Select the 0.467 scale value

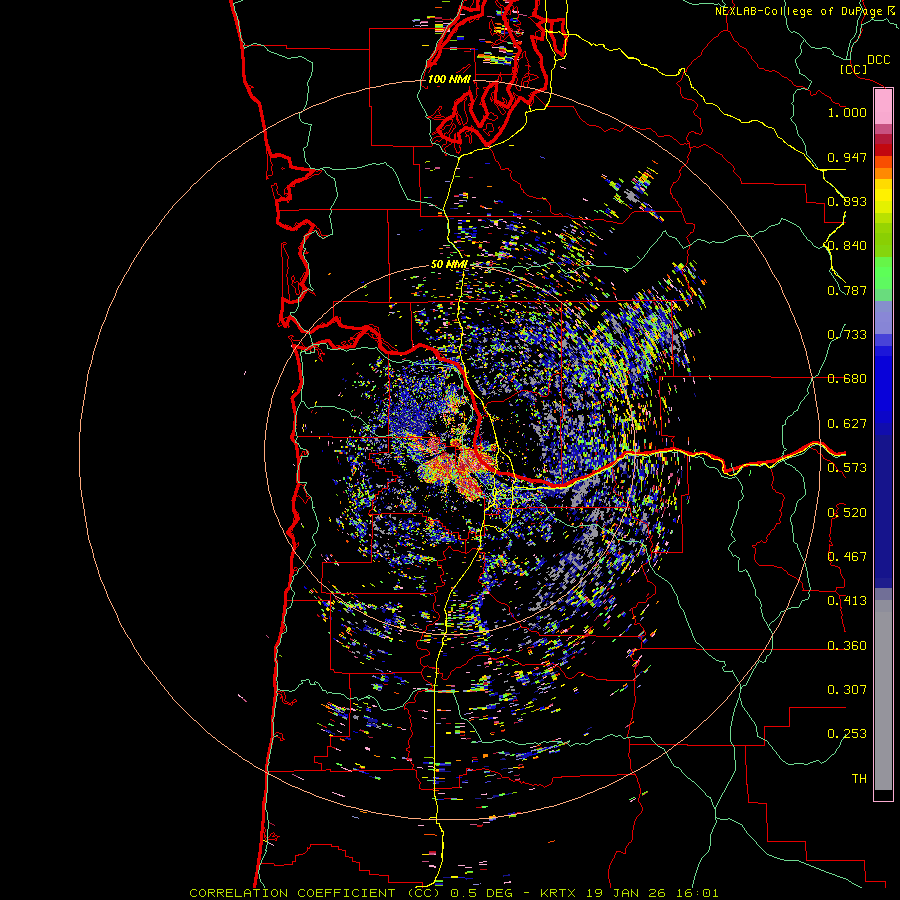coord(847,557)
